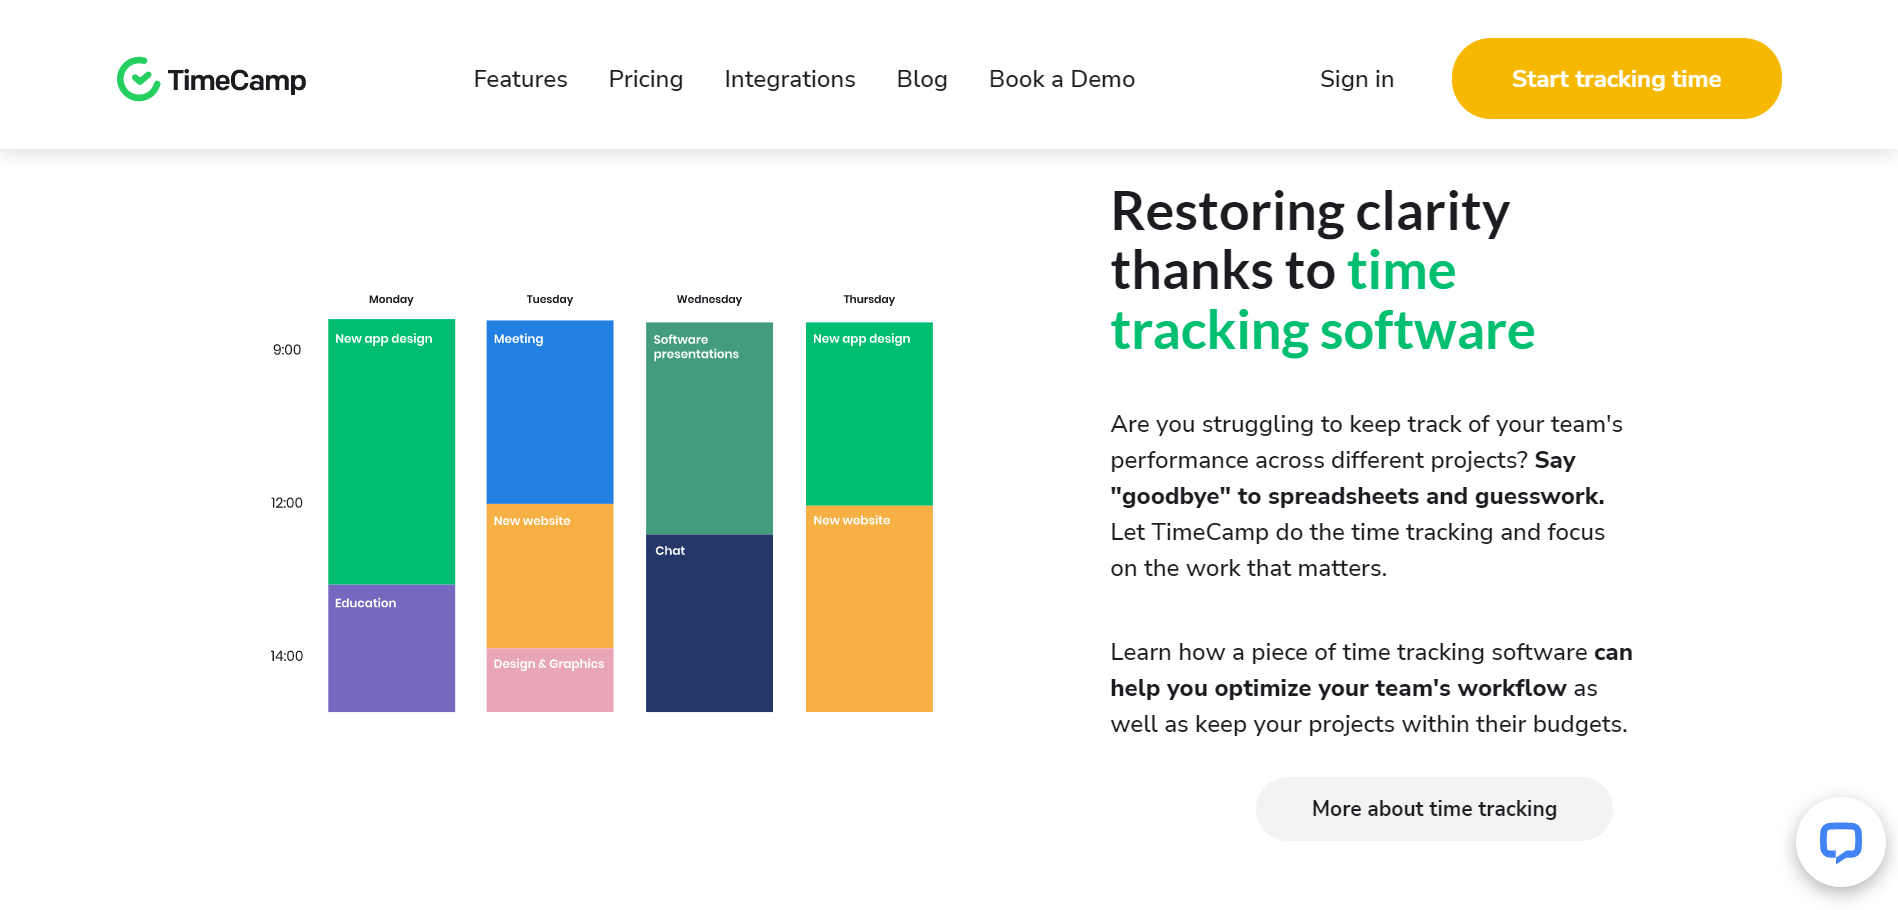Select Thursday's orange New website block
The width and height of the screenshot is (1898, 910).
click(869, 608)
